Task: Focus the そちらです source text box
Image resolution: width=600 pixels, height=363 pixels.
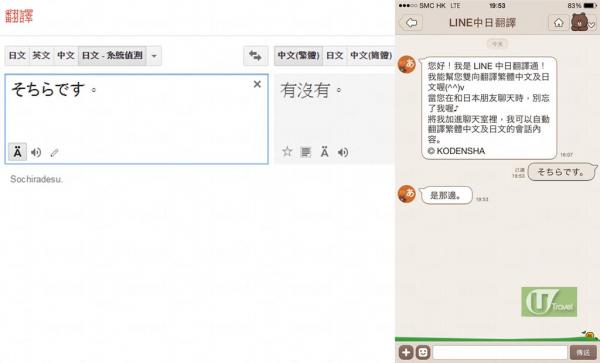Action: click(137, 119)
